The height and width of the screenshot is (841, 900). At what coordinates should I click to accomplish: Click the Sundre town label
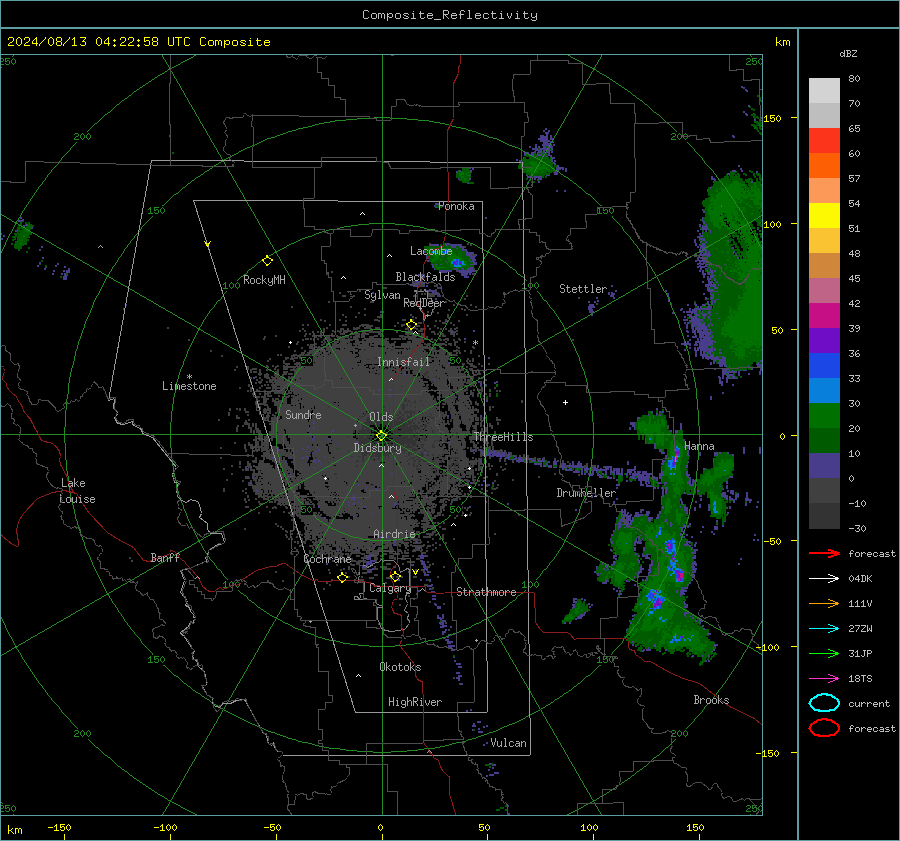coord(303,415)
